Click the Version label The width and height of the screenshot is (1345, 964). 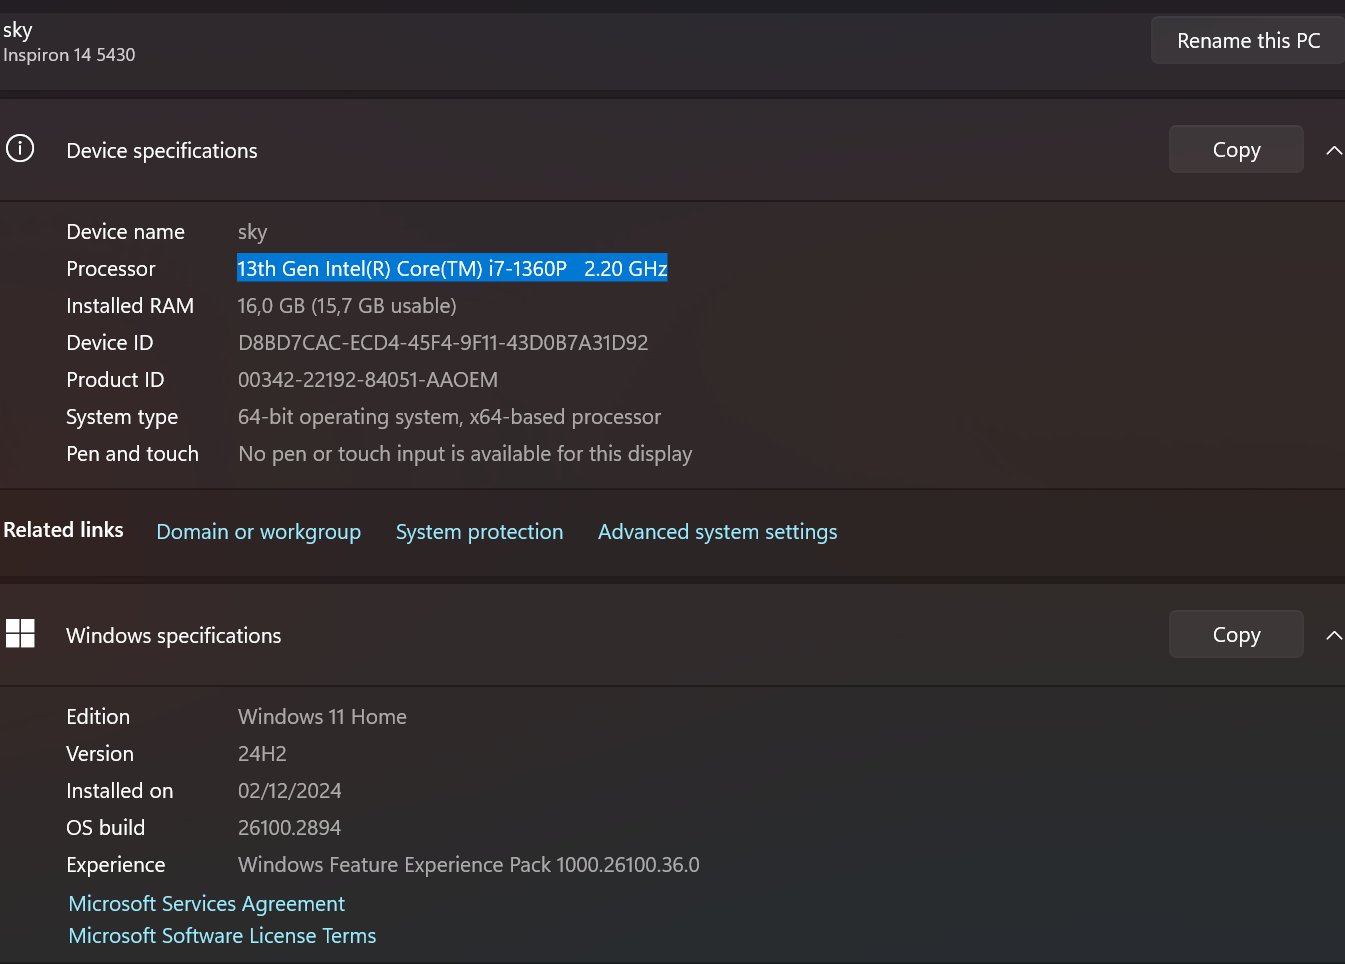tap(100, 754)
